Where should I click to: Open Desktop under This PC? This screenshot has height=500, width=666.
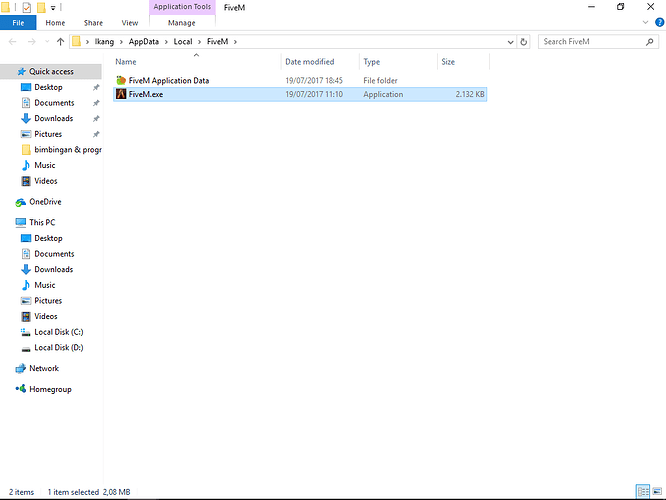point(48,238)
